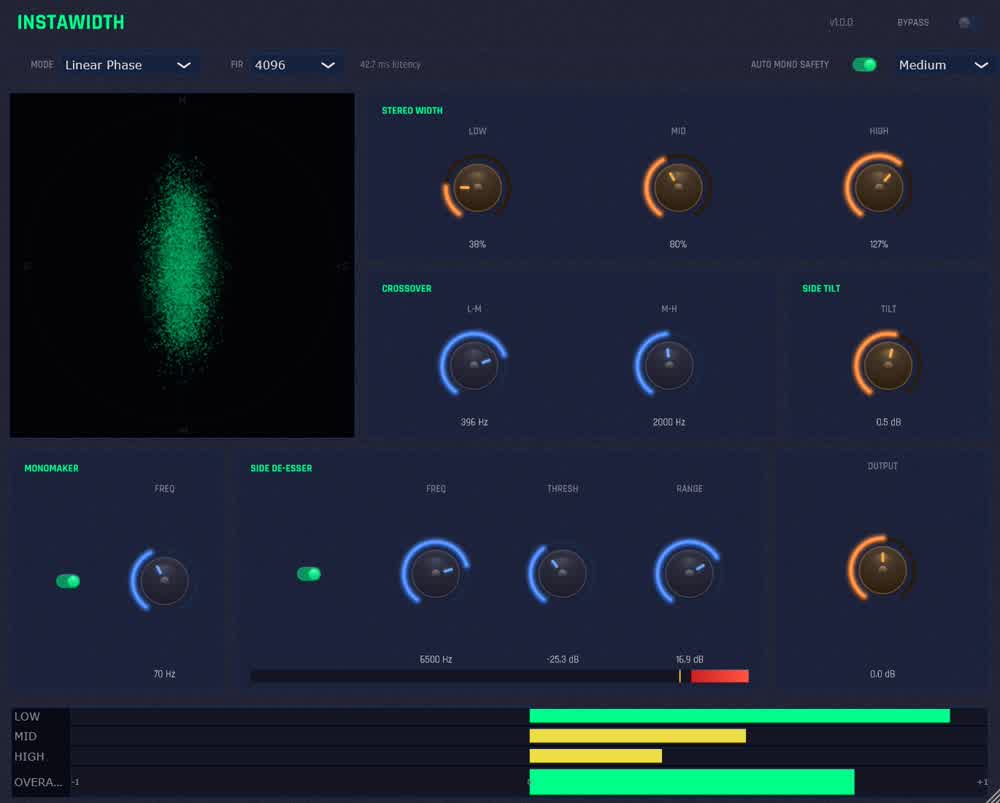Click the De-Esser Thresh knob
The height and width of the screenshot is (803, 1000).
pyautogui.click(x=562, y=572)
